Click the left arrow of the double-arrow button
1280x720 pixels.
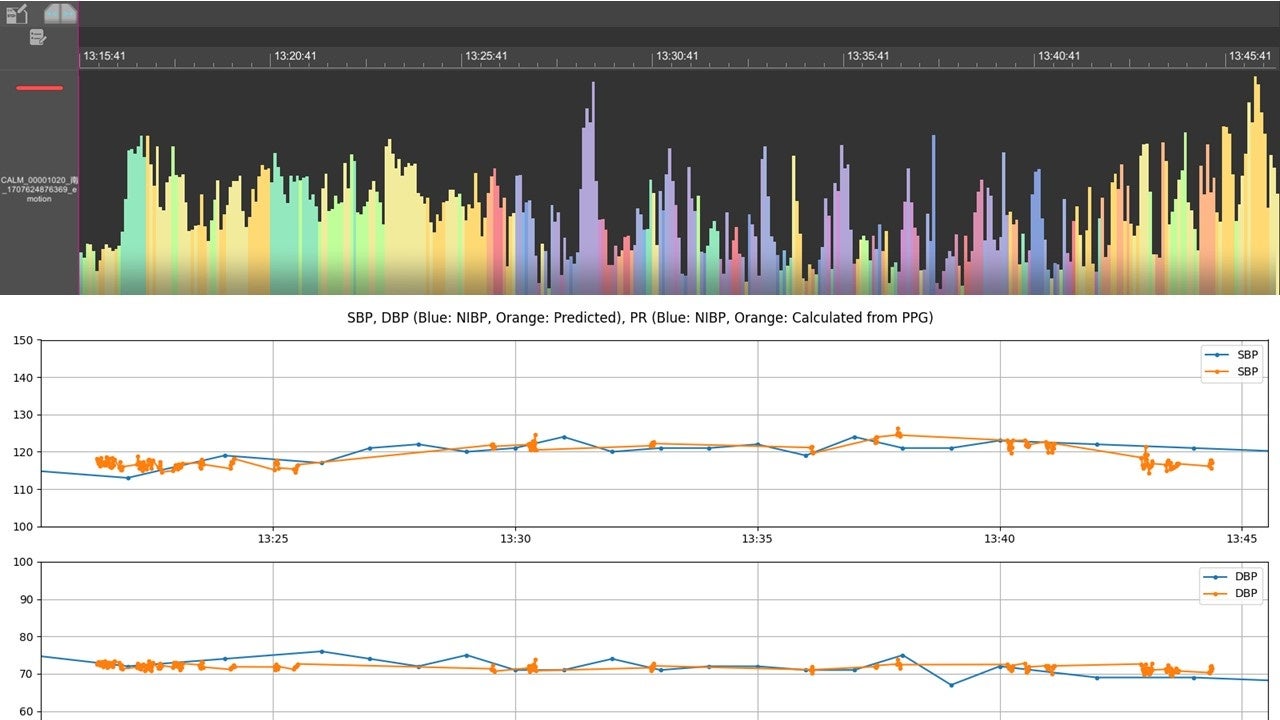52,13
